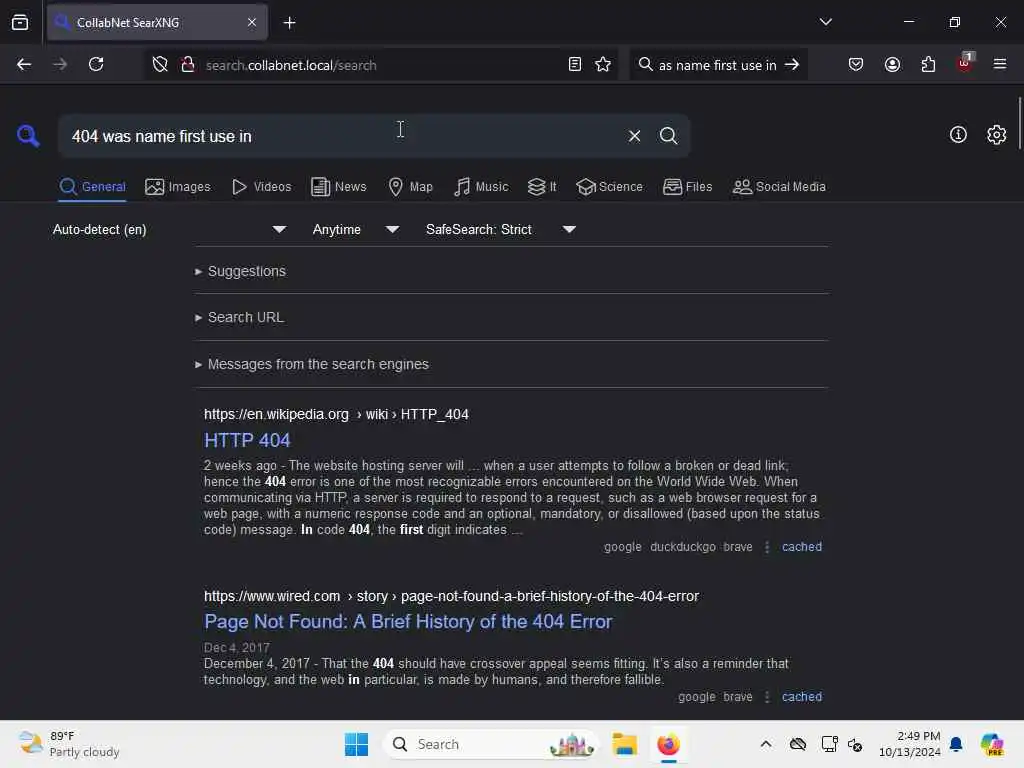Open weather widget 89°F Partly cloudy
Image resolution: width=1024 pixels, height=768 pixels.
[x=69, y=744]
